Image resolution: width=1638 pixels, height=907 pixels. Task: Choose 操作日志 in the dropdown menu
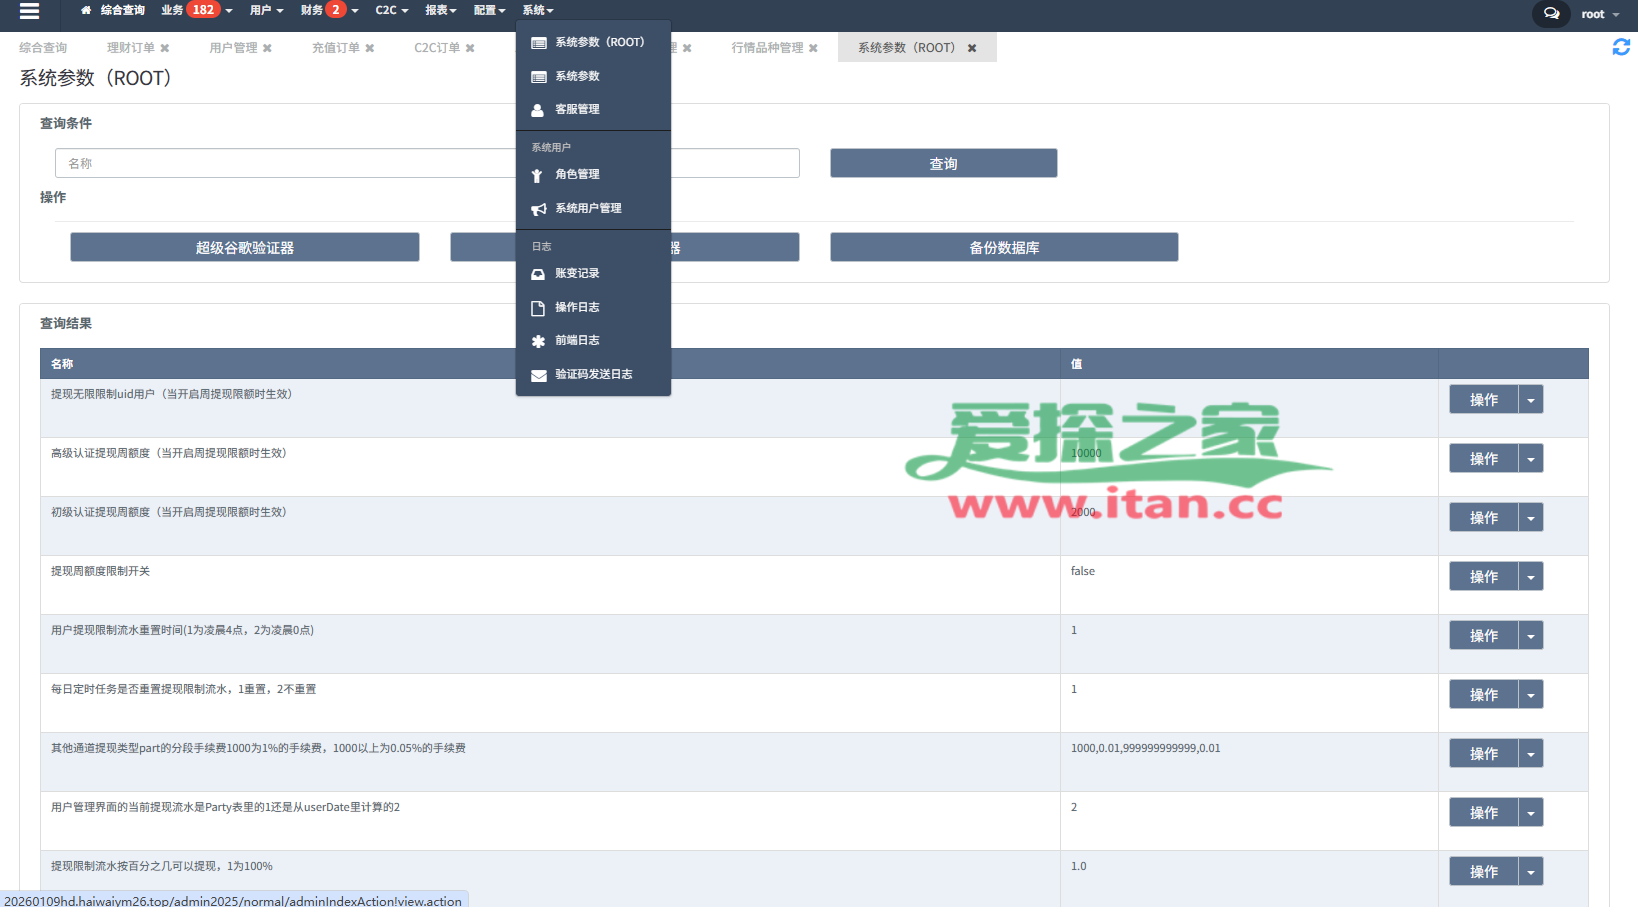[x=577, y=308]
